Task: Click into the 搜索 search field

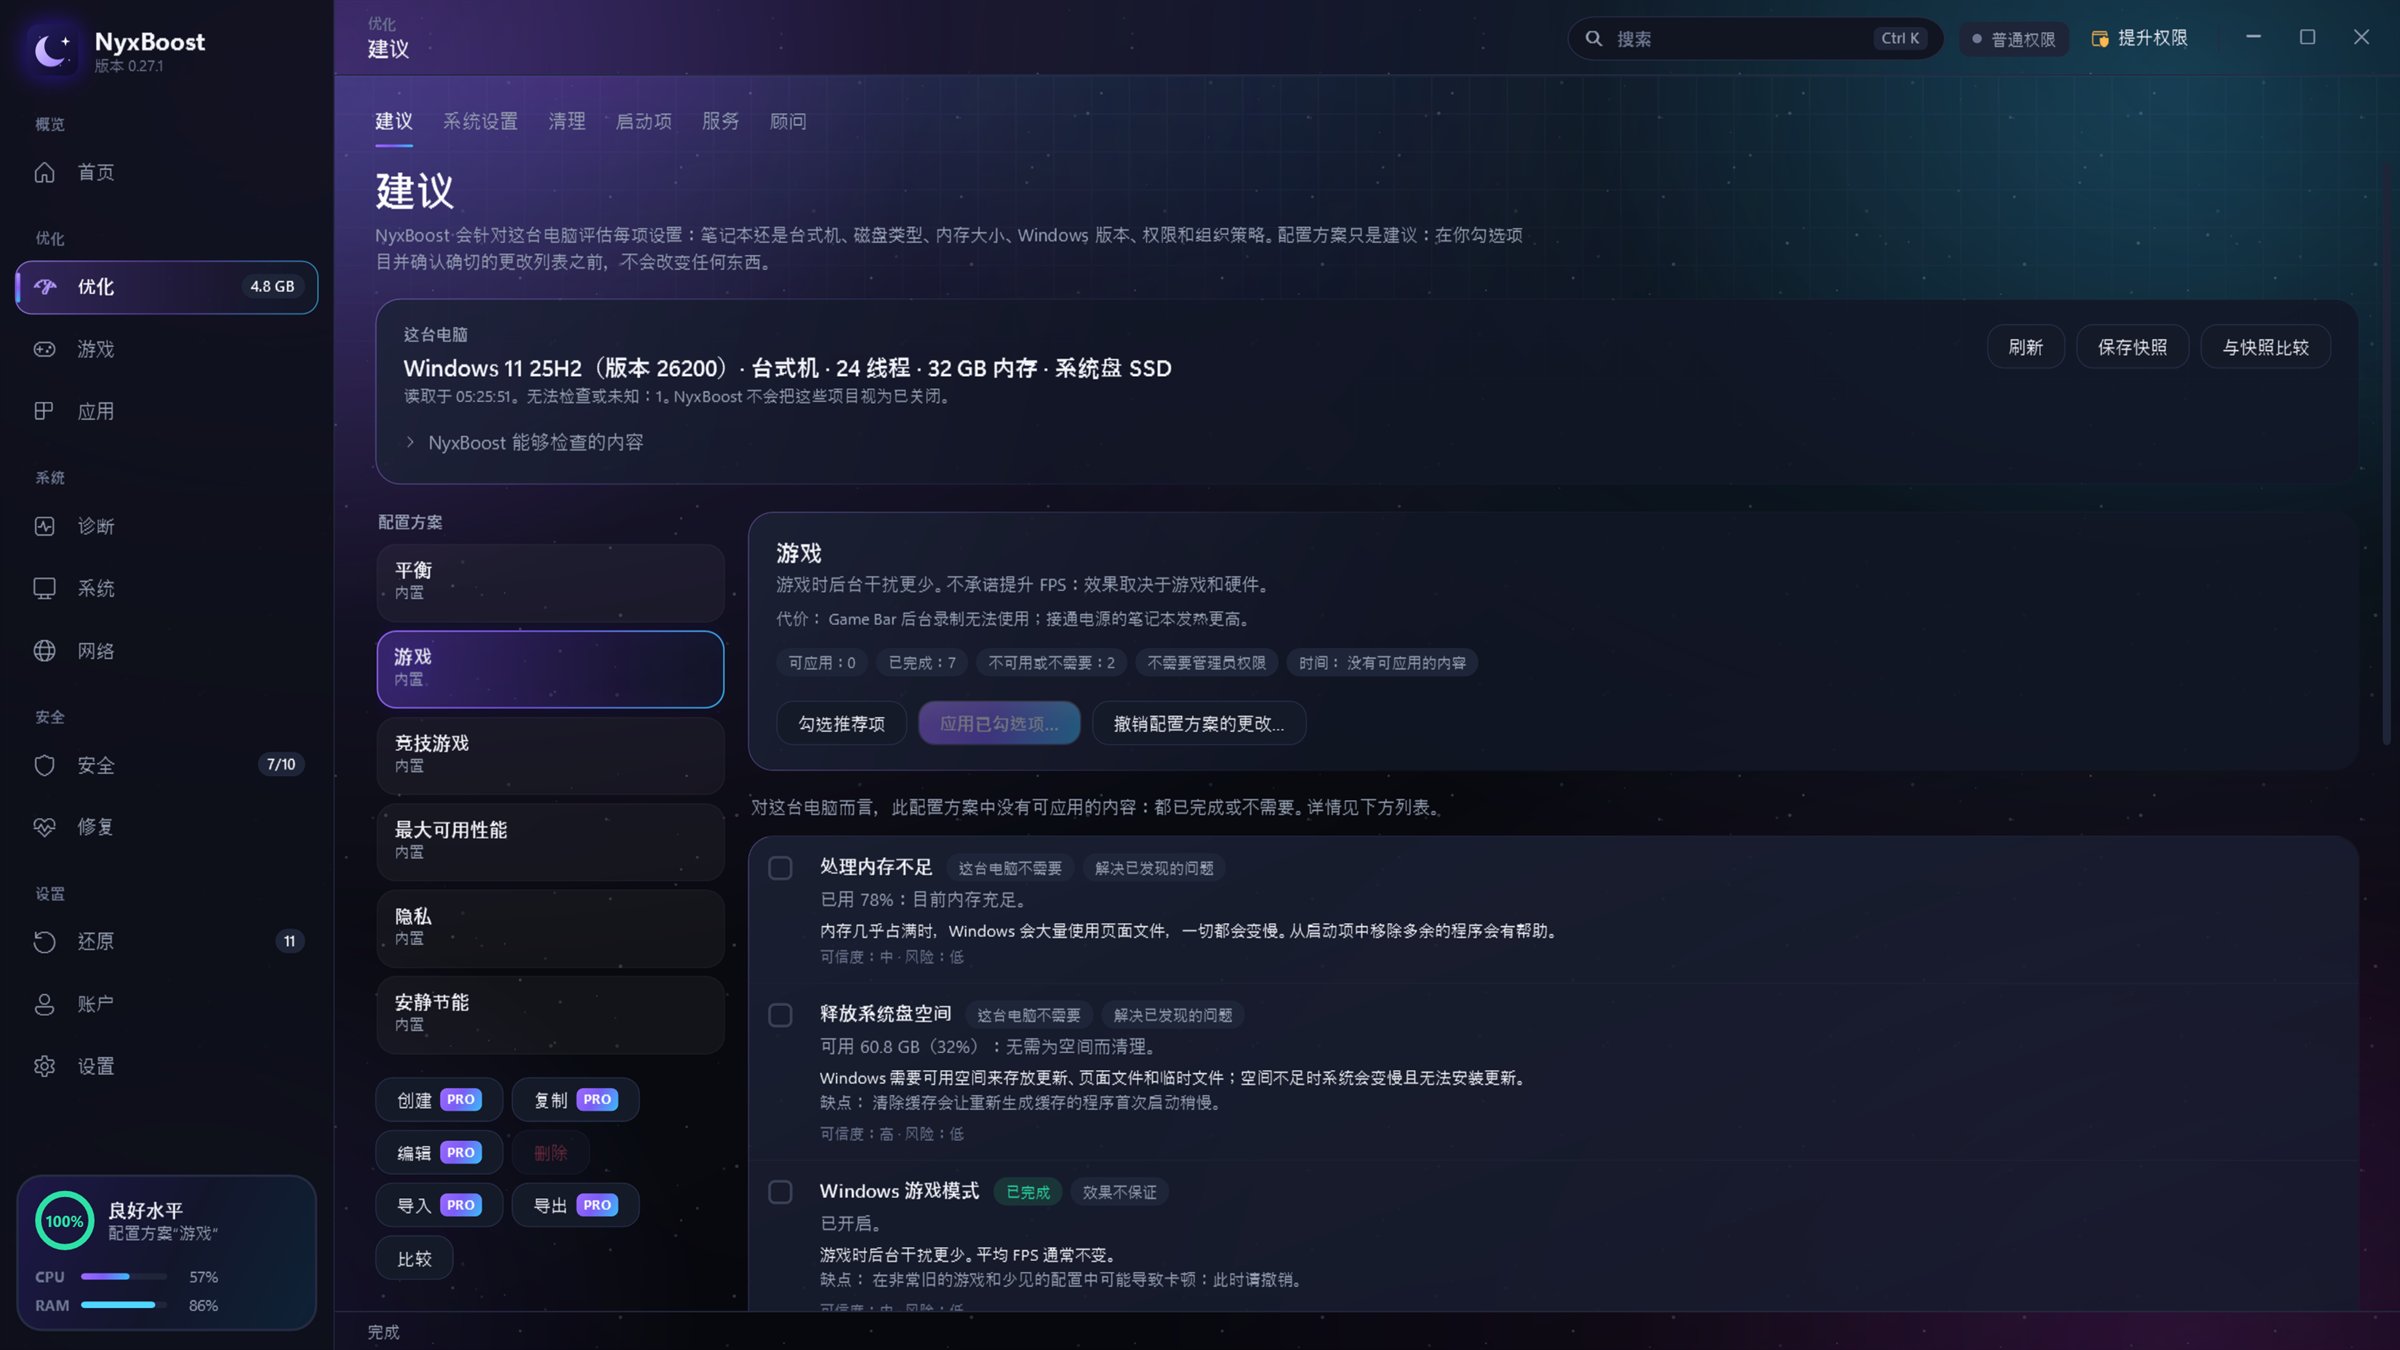Action: [1755, 38]
